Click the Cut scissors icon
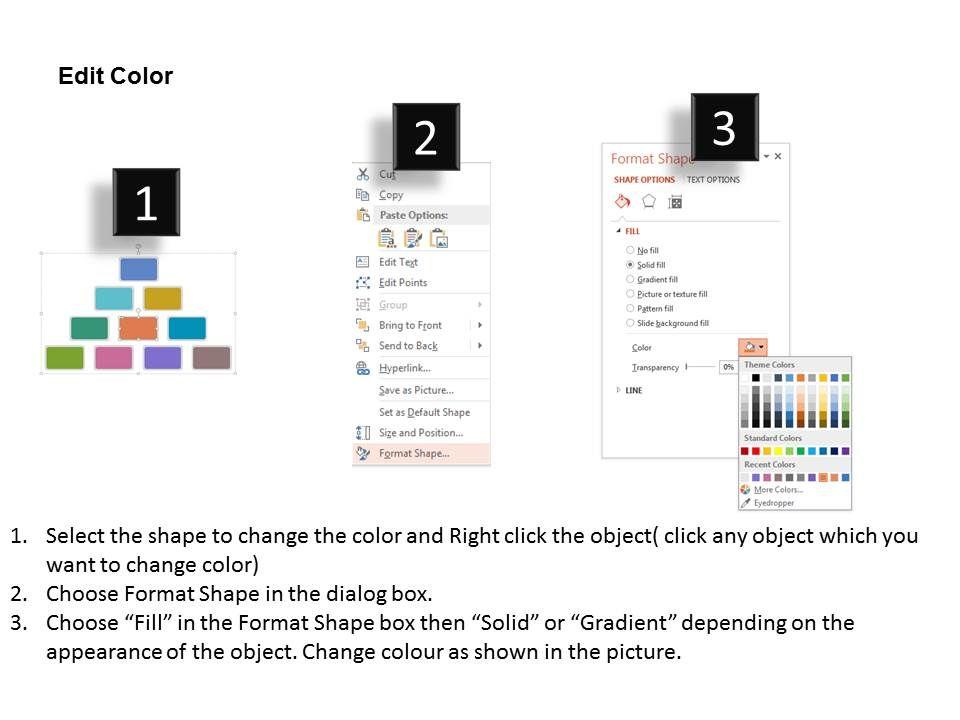960x720 pixels. [x=362, y=174]
